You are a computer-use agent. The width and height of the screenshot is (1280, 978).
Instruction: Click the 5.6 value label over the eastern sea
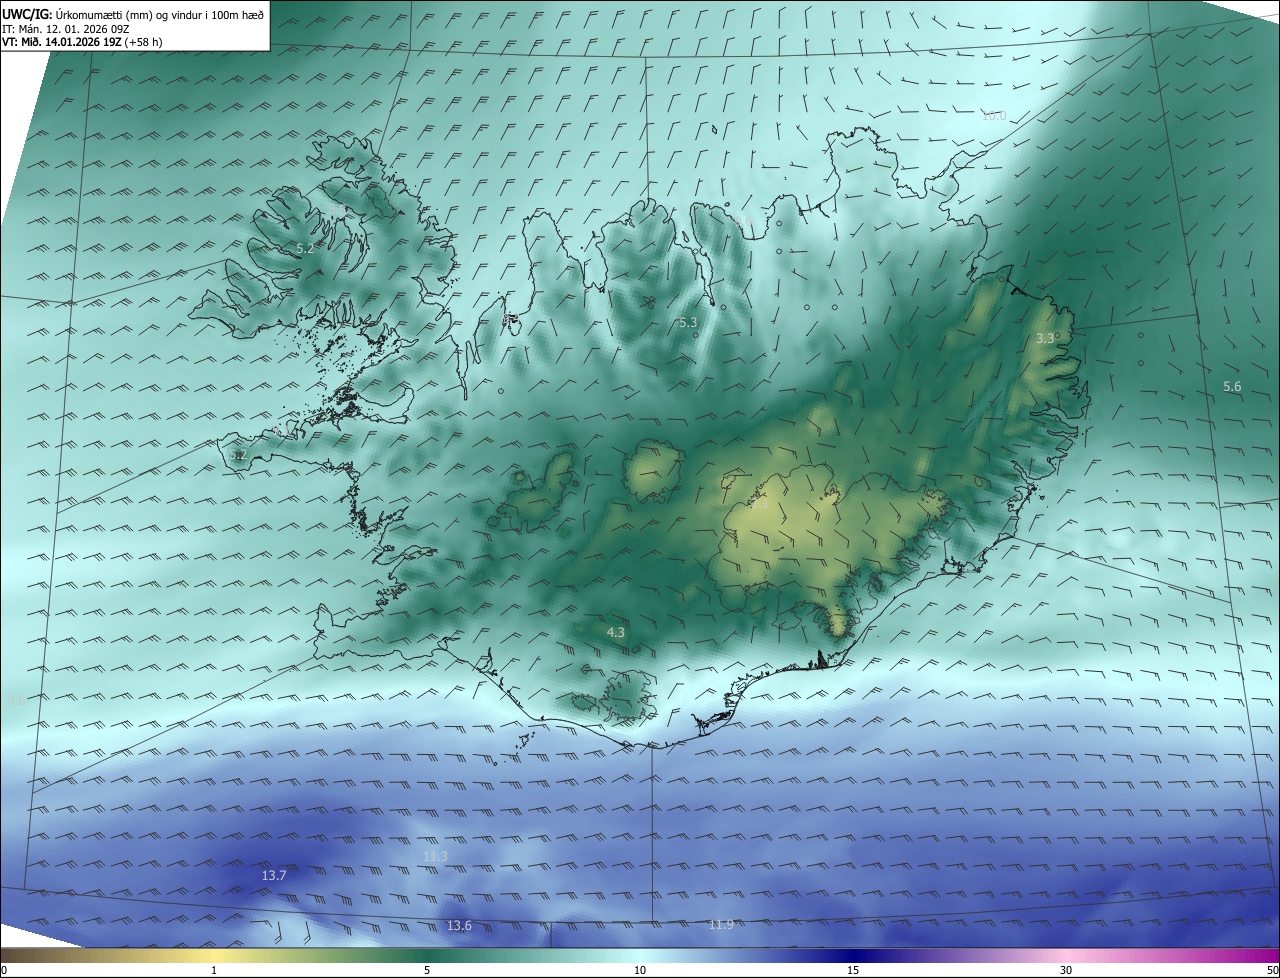pos(1232,387)
